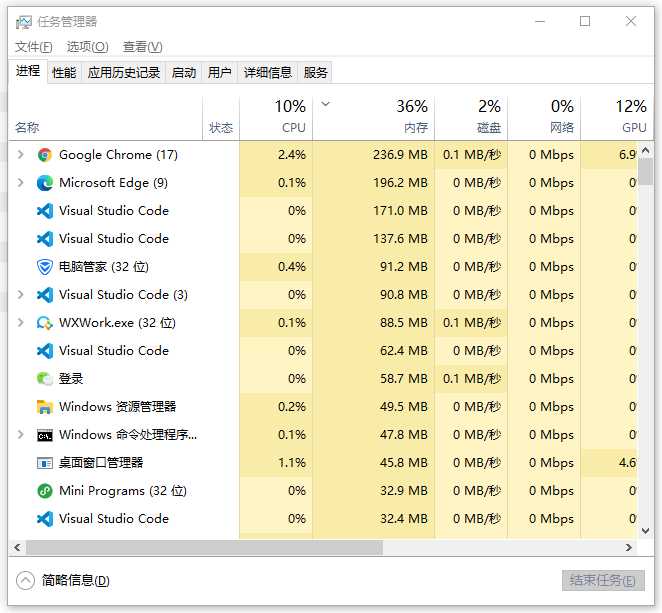662x613 pixels.
Task: Click the horizontal scrollbar right arrow
Action: (x=629, y=548)
